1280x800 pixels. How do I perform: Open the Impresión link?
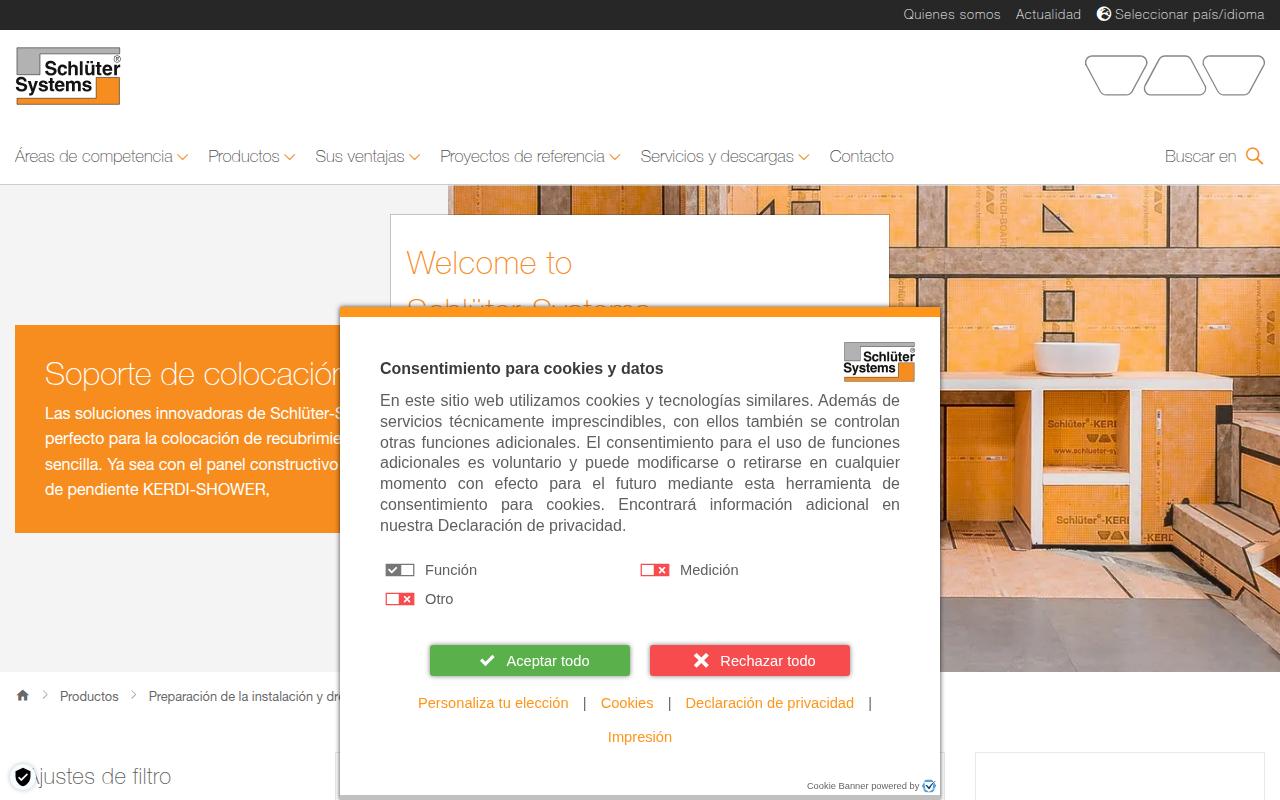[640, 737]
